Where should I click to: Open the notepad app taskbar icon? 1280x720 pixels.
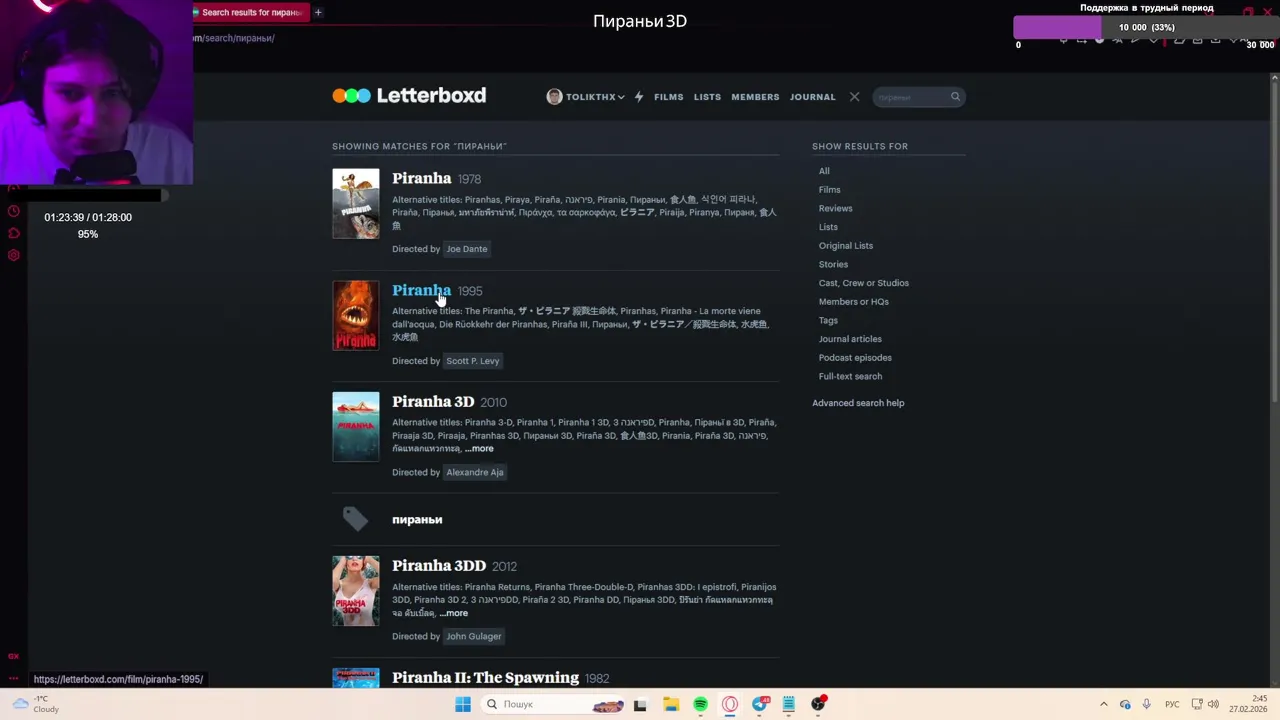[788, 704]
